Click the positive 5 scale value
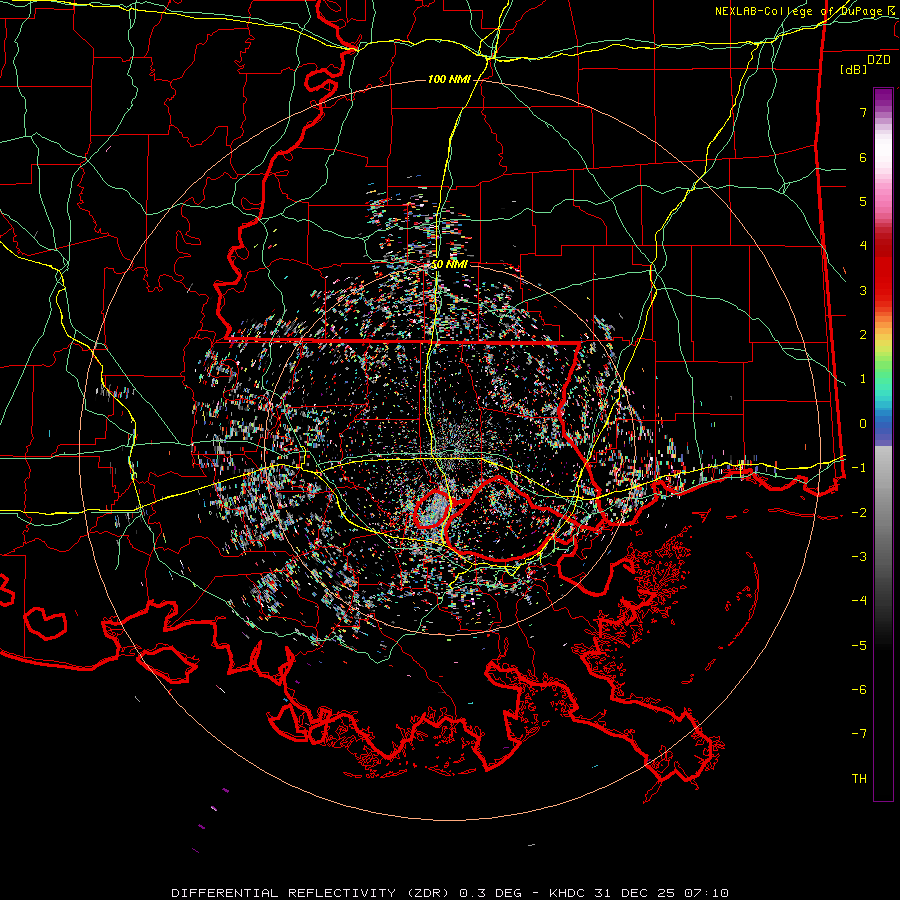The image size is (900, 900). click(x=863, y=201)
